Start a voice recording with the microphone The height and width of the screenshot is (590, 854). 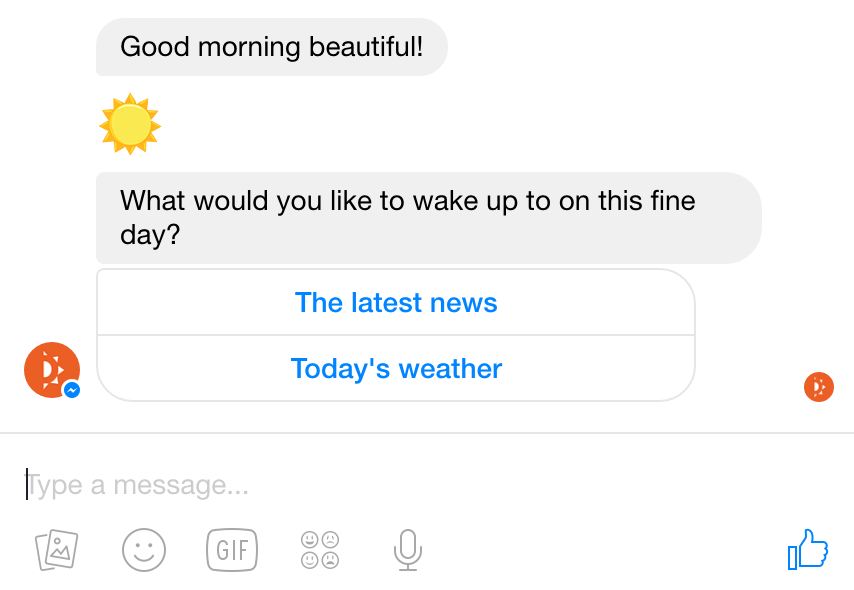coord(407,550)
